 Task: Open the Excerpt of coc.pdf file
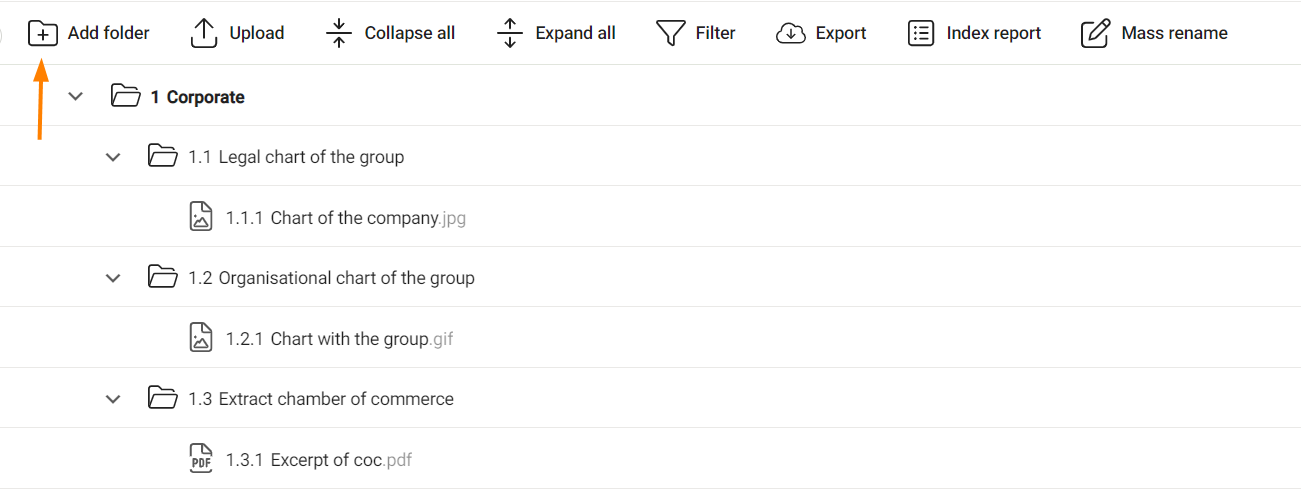click(x=319, y=460)
